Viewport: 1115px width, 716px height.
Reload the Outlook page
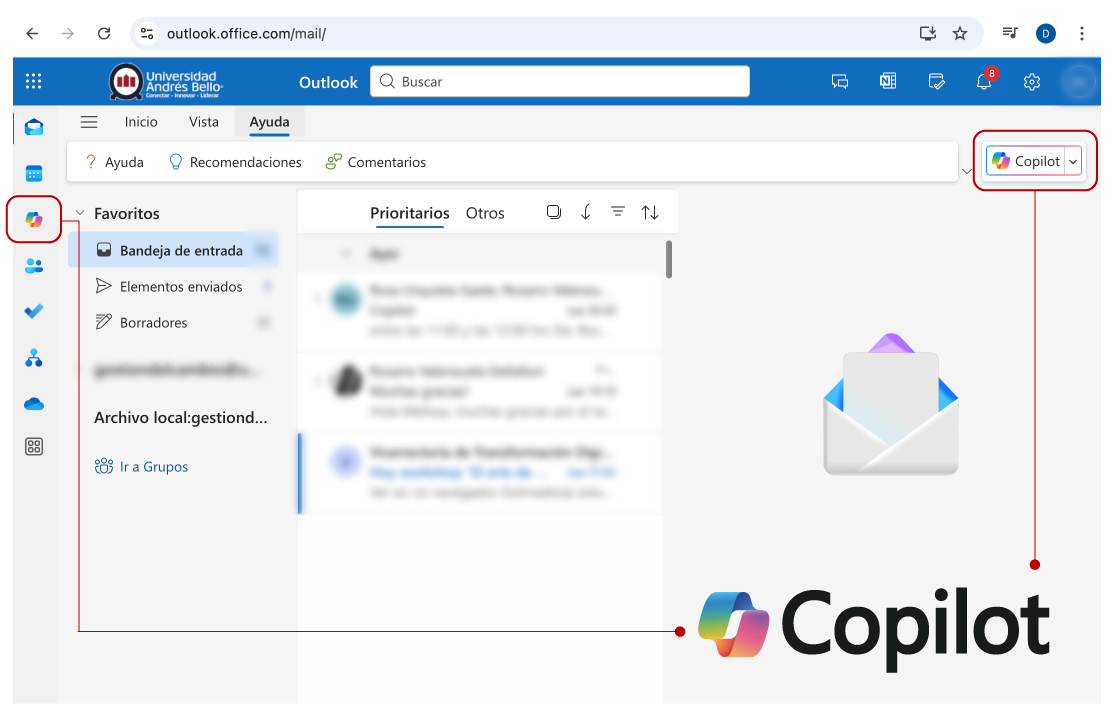click(x=104, y=33)
